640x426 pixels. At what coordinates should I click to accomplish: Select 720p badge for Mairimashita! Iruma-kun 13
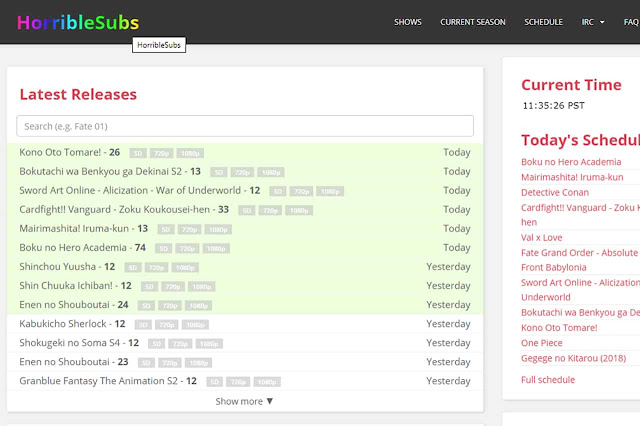190,230
